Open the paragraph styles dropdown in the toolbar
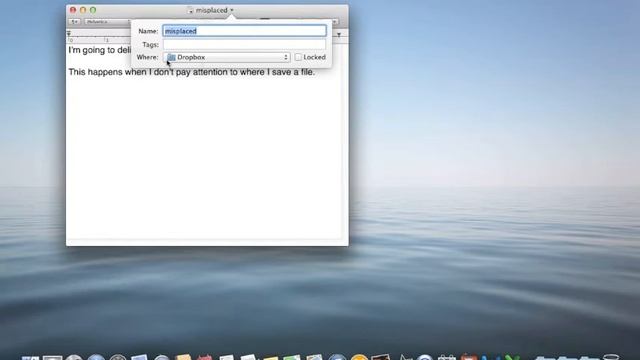Screen dimensions: 640x360 point(74,21)
